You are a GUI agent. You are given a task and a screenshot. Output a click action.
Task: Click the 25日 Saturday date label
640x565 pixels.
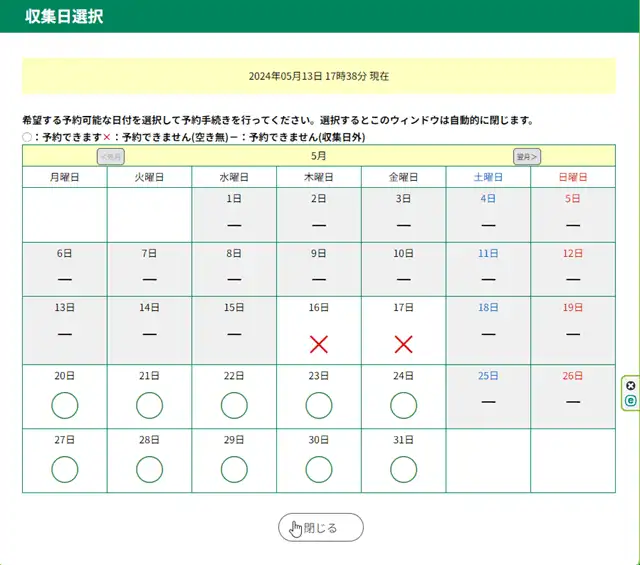pos(488,376)
